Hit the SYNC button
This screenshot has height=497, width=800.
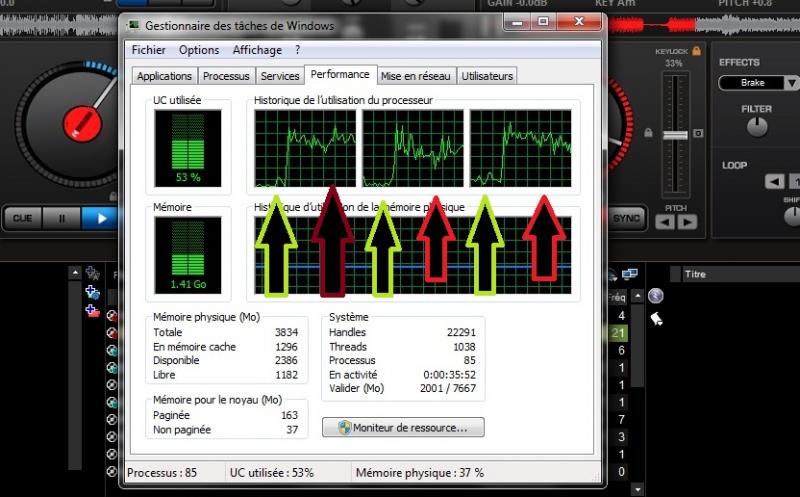coord(626,218)
